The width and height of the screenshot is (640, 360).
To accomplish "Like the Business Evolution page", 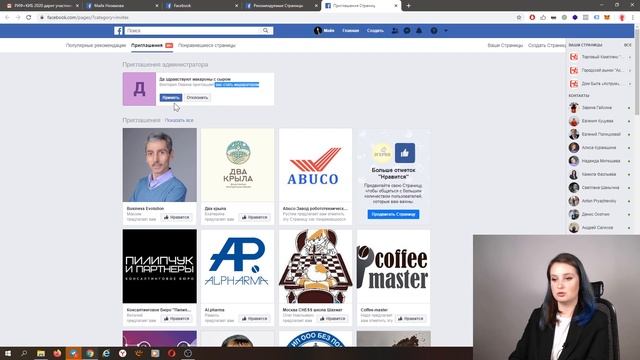I will [x=176, y=217].
